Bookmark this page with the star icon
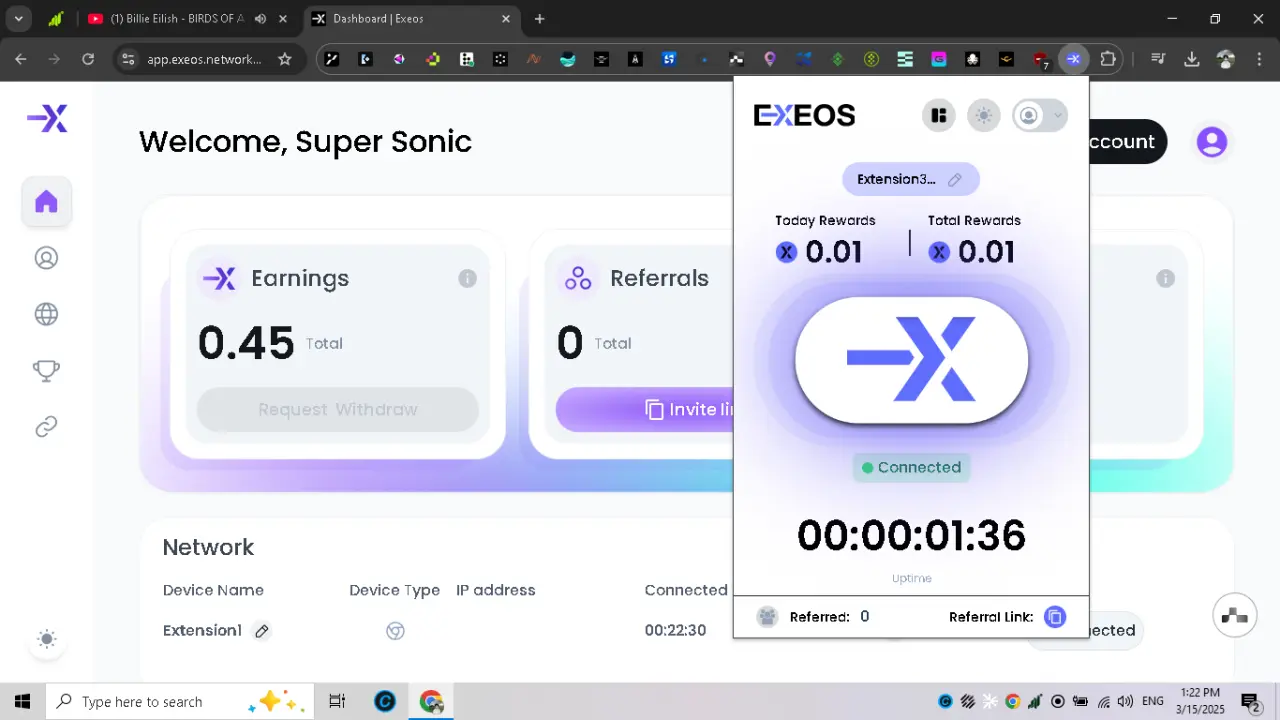 (x=285, y=59)
